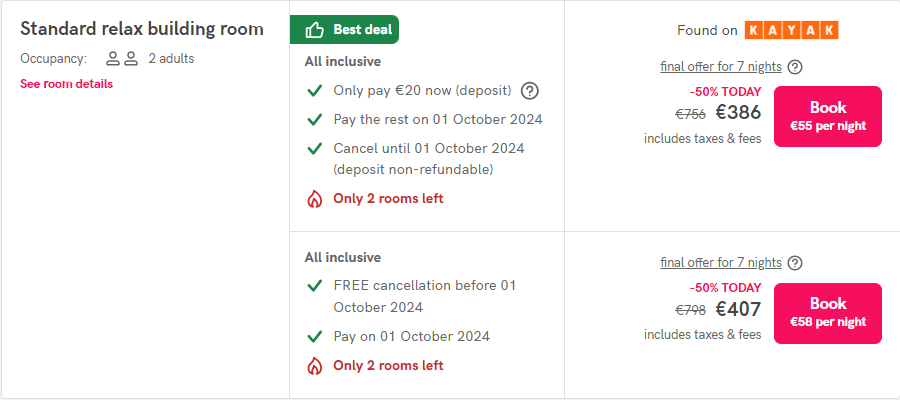Screen dimensions: 900x400
Task: Click the thumbs-up Best deal badge
Action: tap(344, 29)
